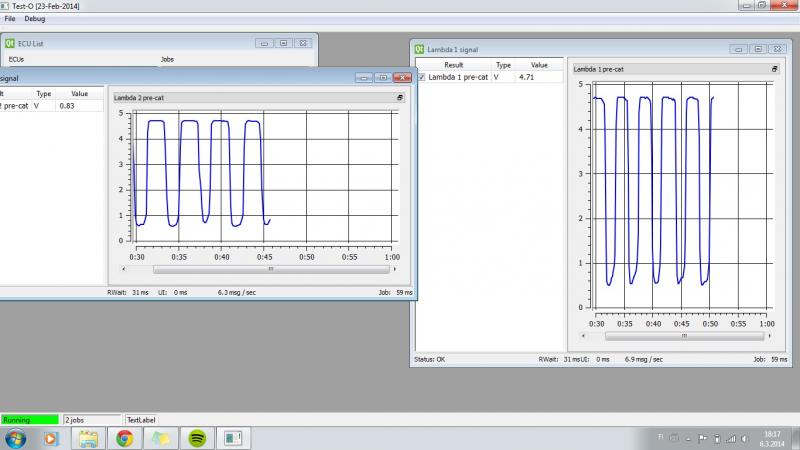
Task: Open the Debug menu
Action: pyautogui.click(x=34, y=19)
